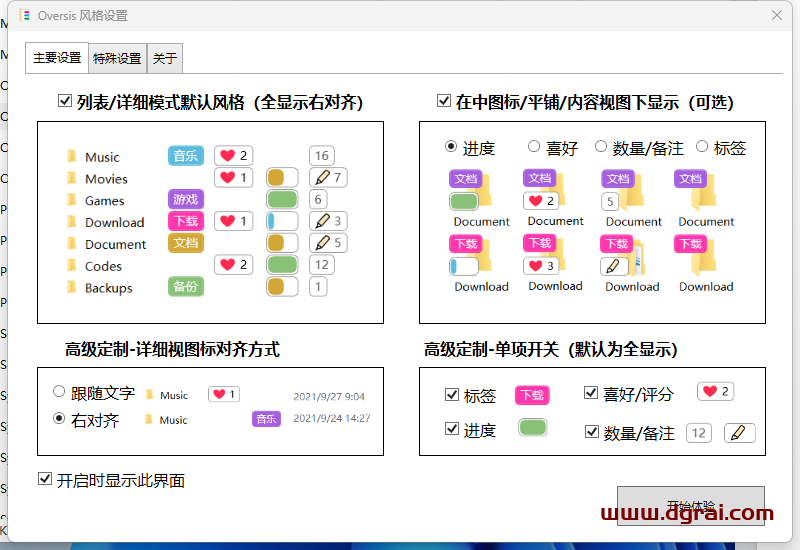Click the green progress sample beside 进度 checkbox
This screenshot has width=800, height=550.
click(533, 427)
